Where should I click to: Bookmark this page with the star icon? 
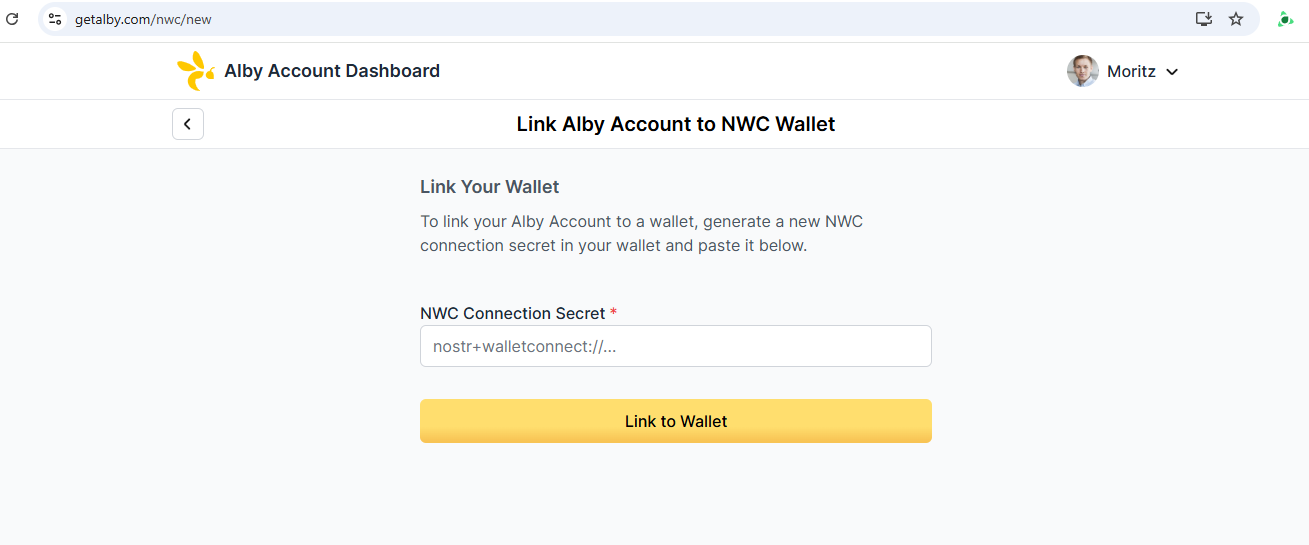pos(1236,19)
